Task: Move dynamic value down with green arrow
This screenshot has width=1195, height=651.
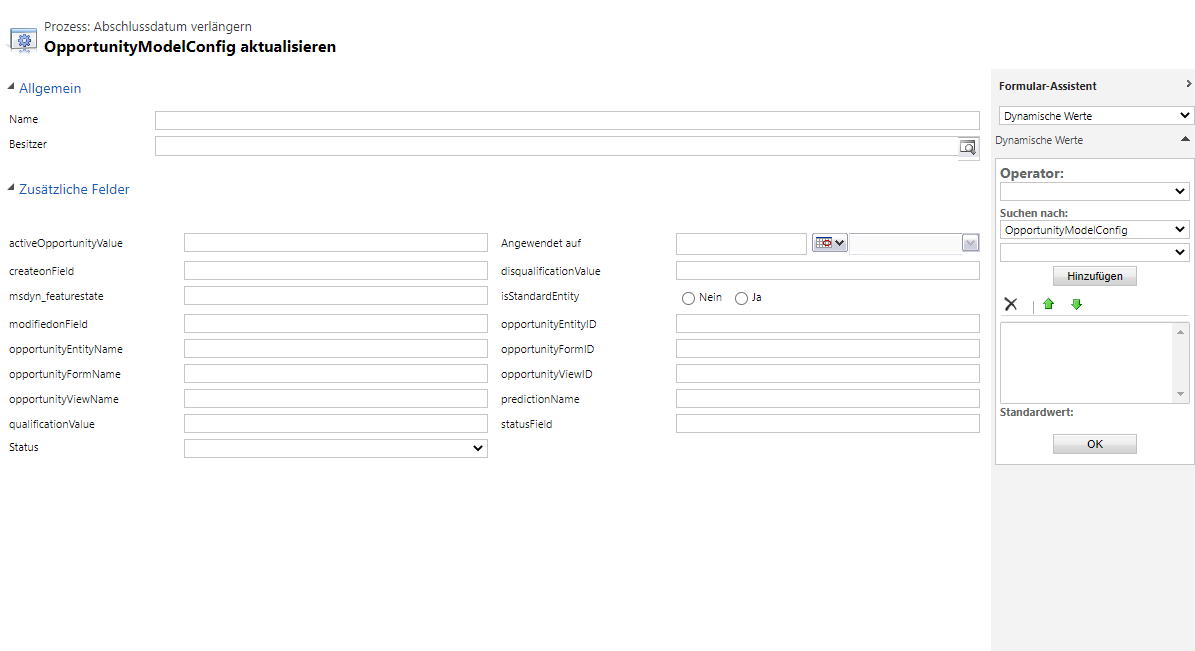Action: 1076,304
